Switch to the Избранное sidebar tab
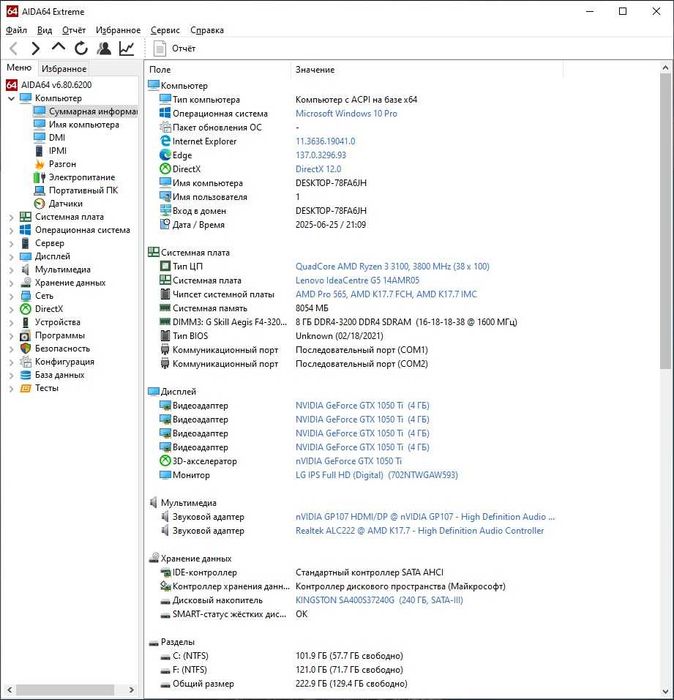The height and width of the screenshot is (700, 674). [64, 69]
